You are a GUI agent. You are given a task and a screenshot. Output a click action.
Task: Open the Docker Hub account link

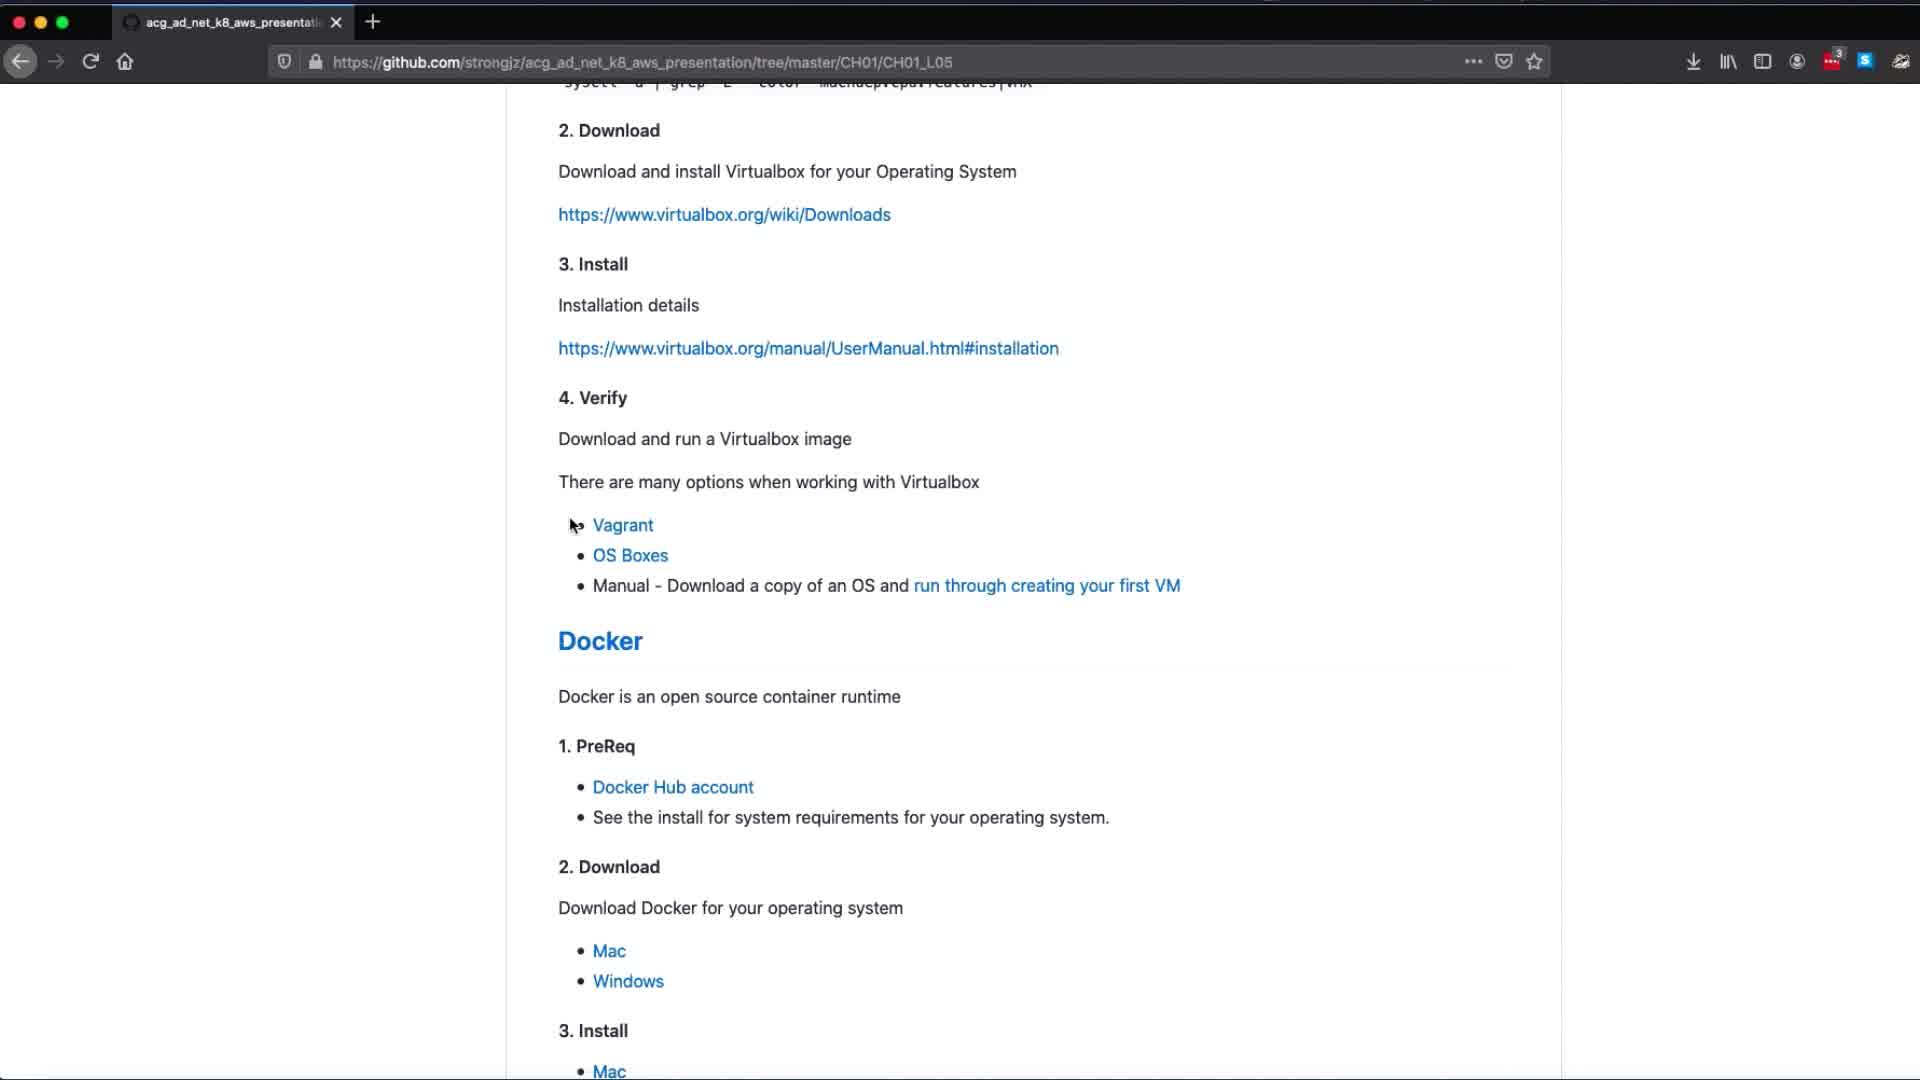(x=672, y=787)
